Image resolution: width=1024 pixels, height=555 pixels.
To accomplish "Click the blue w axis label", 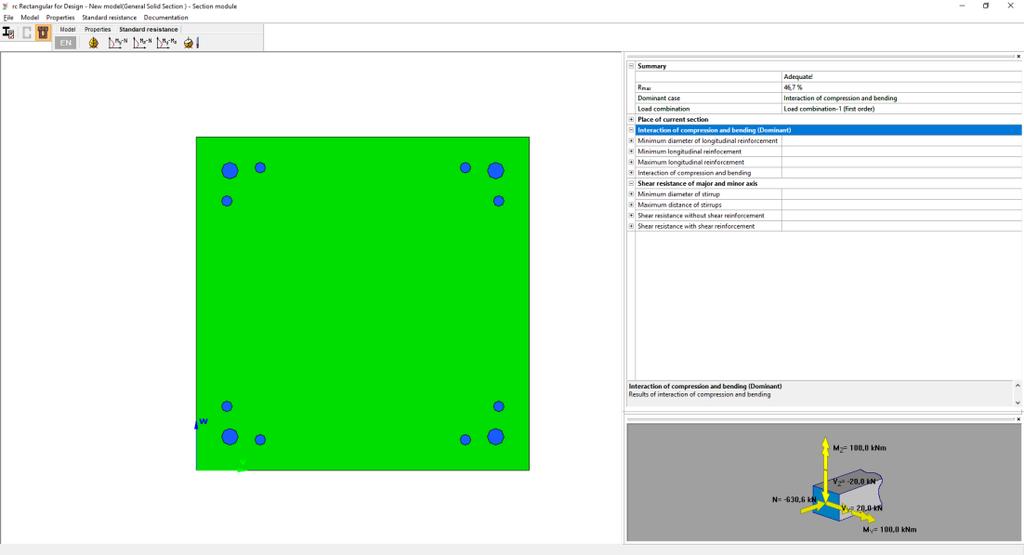I will coord(203,421).
